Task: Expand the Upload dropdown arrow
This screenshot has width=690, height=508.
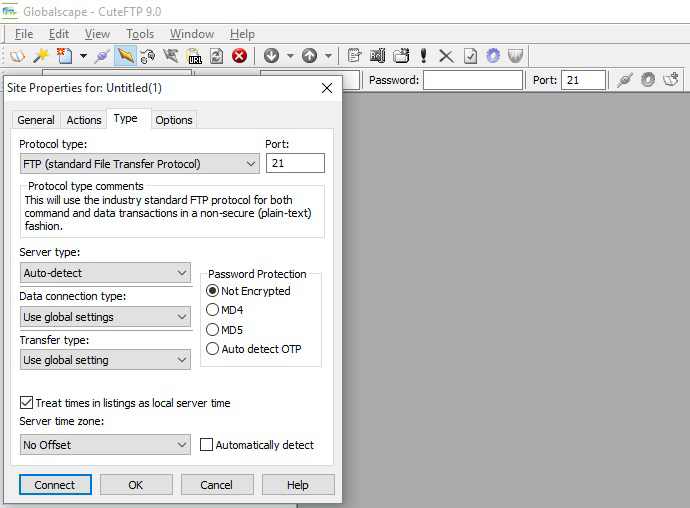Action: [x=328, y=56]
